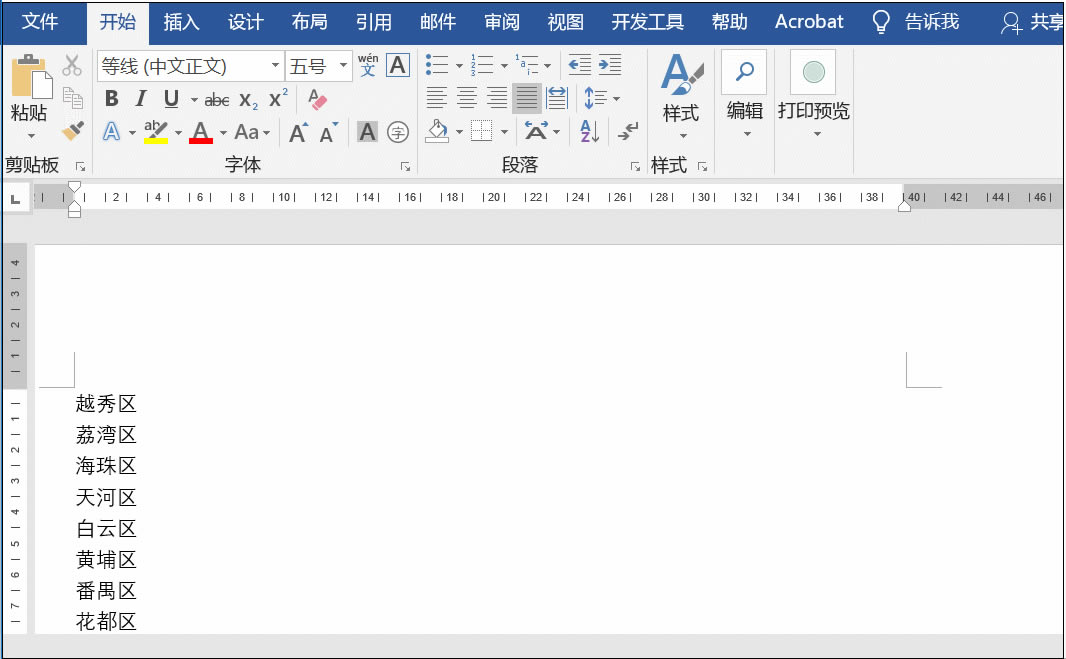Clear all formatting with the eraser icon

pos(315,98)
